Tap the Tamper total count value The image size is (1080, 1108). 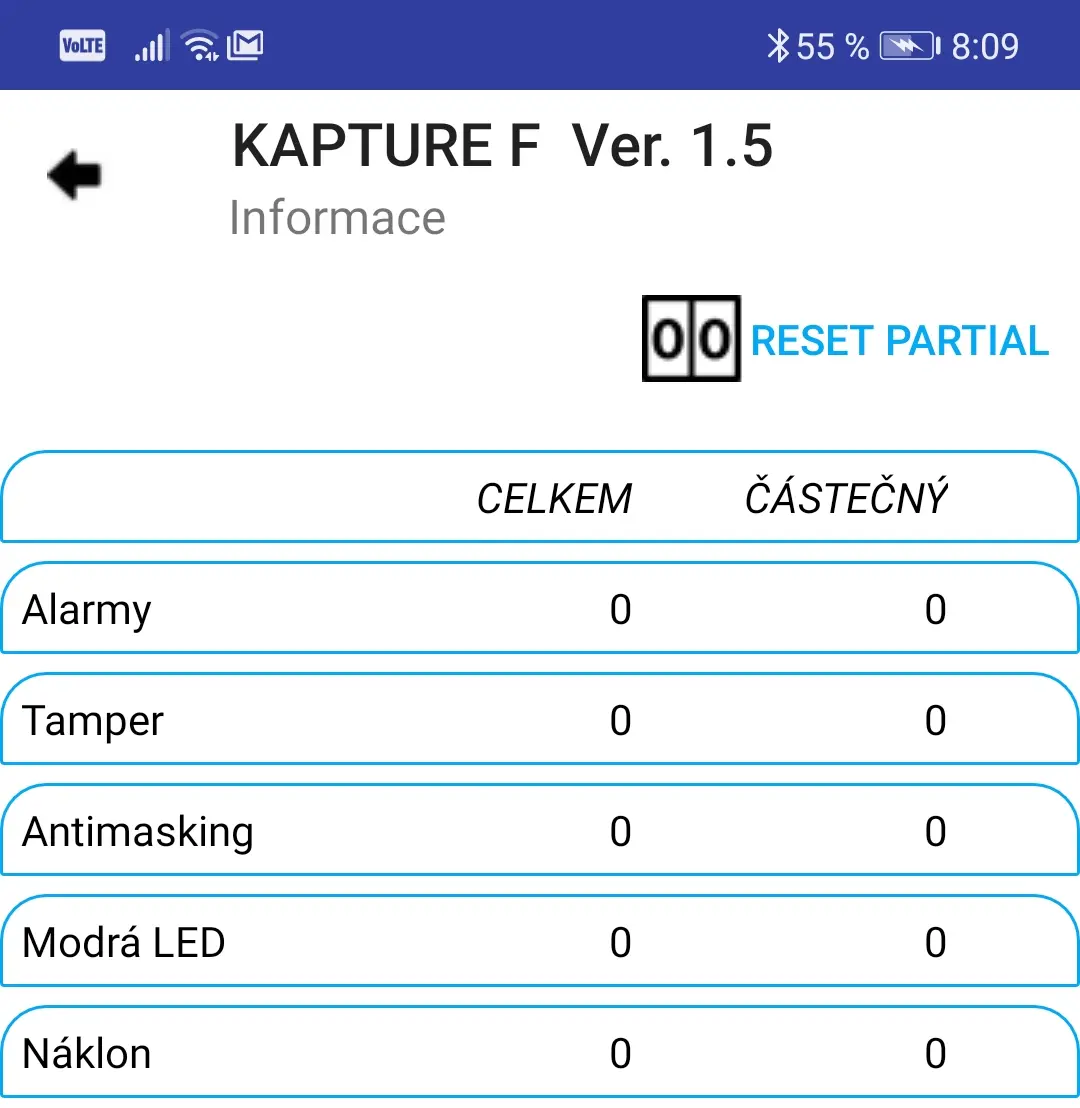coord(620,720)
